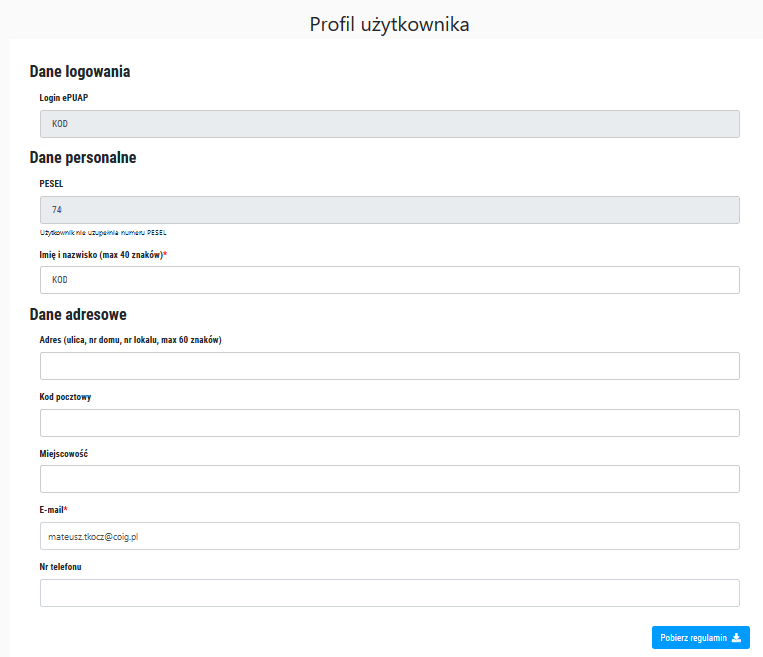Click the PESEL label

(x=51, y=184)
